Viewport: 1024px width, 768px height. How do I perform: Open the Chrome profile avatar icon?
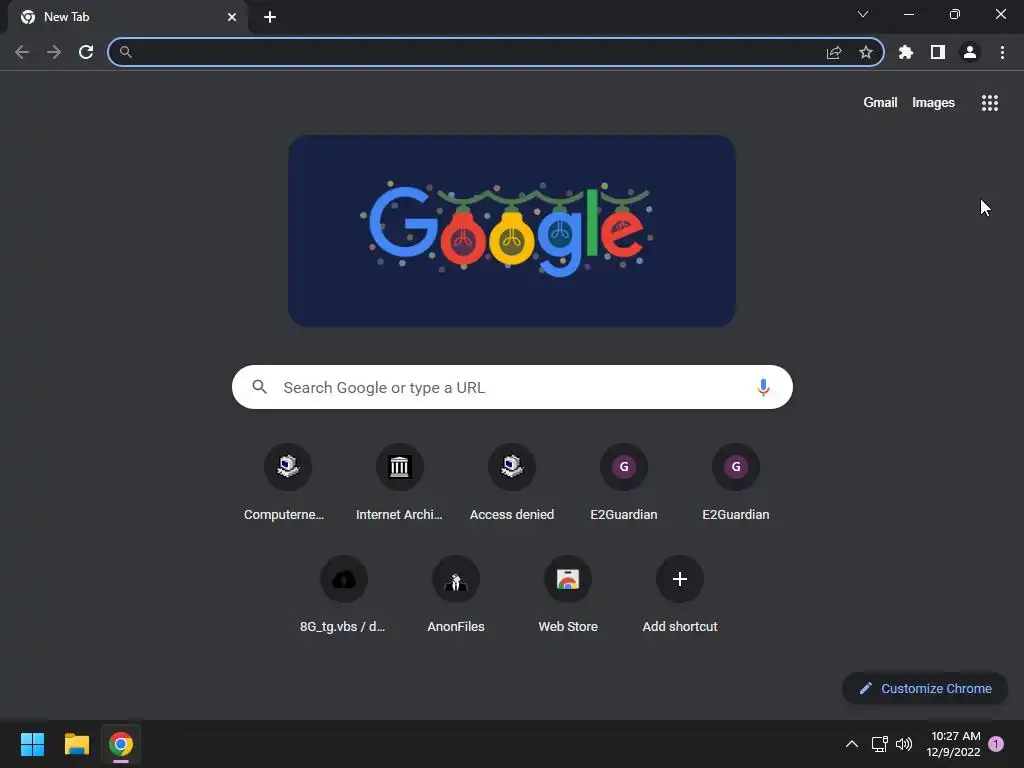[970, 52]
